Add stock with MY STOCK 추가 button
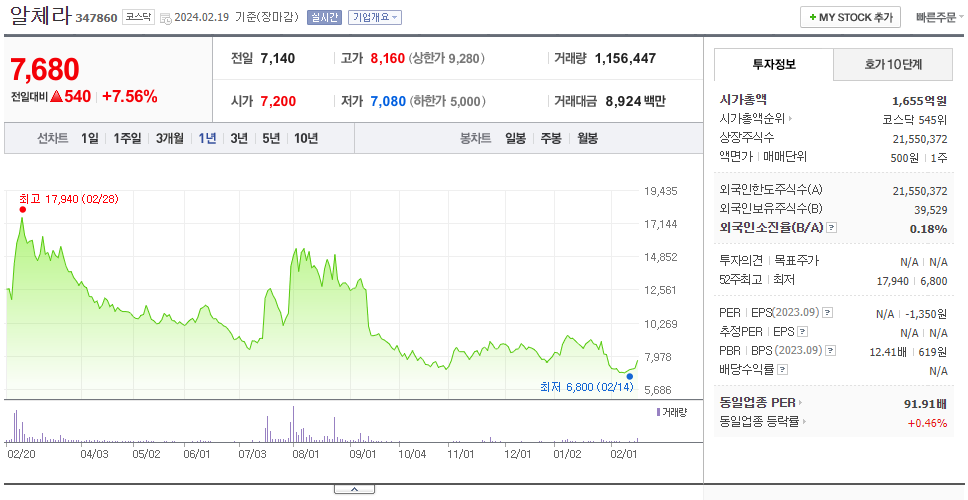 [x=851, y=17]
